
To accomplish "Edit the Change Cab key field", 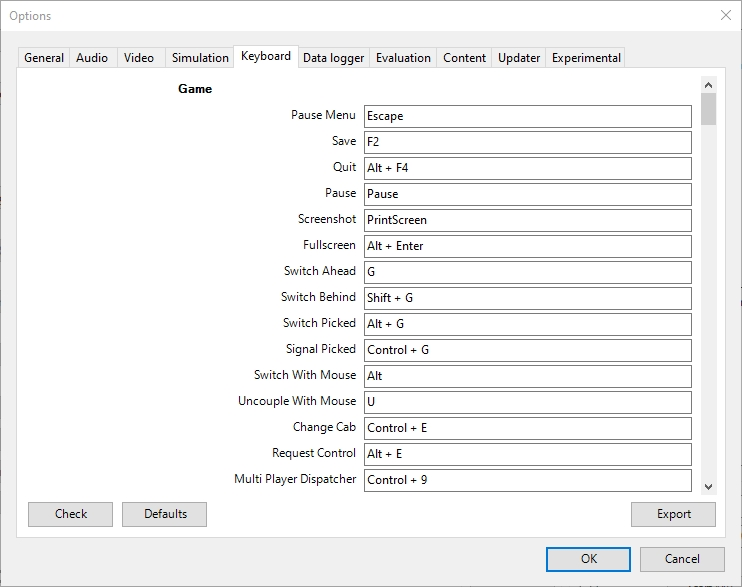I will 527,428.
